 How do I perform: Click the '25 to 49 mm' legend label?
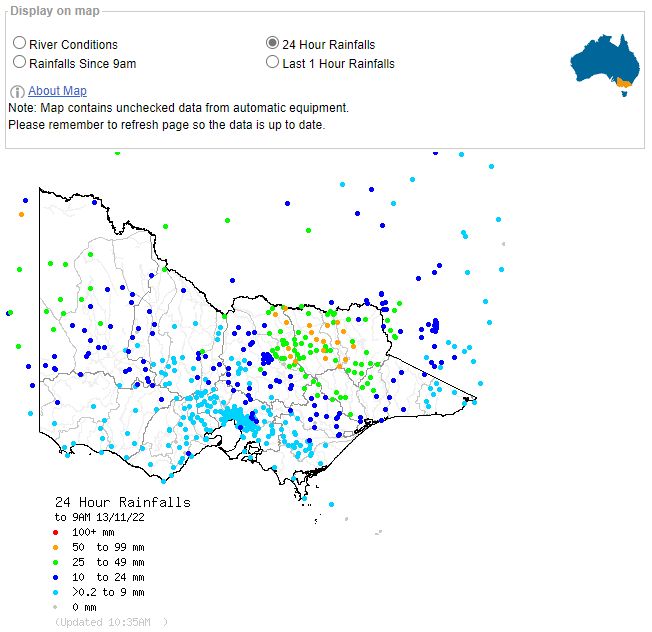click(x=108, y=562)
